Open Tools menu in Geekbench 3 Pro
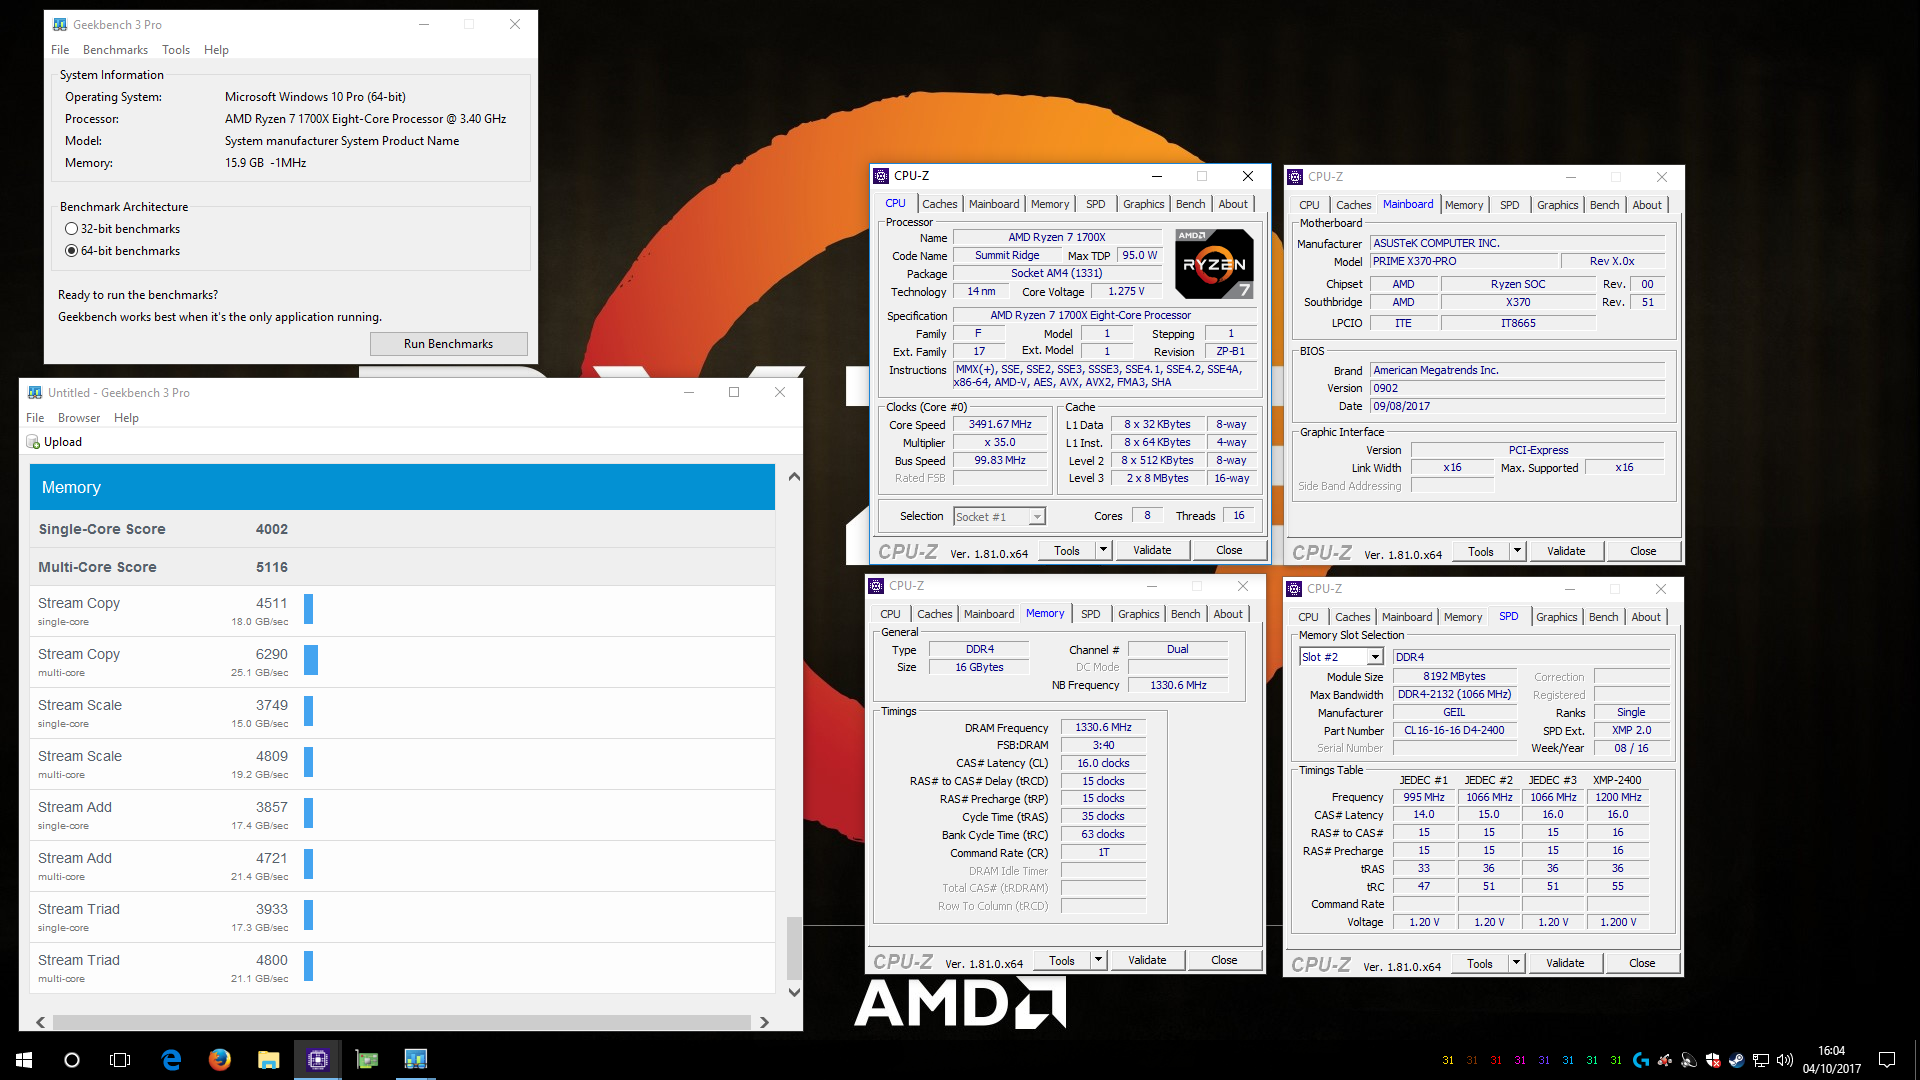1920x1080 pixels. (x=176, y=50)
